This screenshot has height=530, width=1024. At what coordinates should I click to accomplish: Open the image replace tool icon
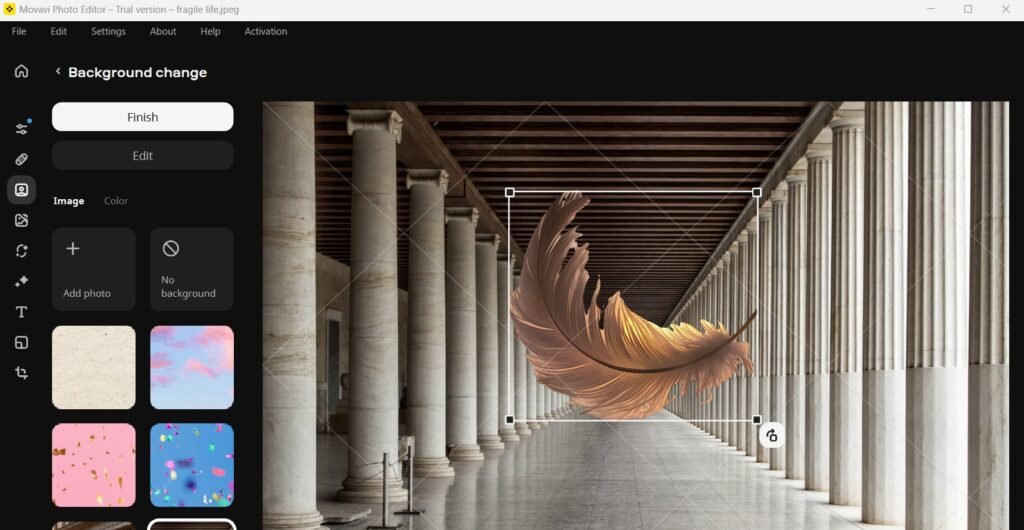pyautogui.click(x=21, y=220)
